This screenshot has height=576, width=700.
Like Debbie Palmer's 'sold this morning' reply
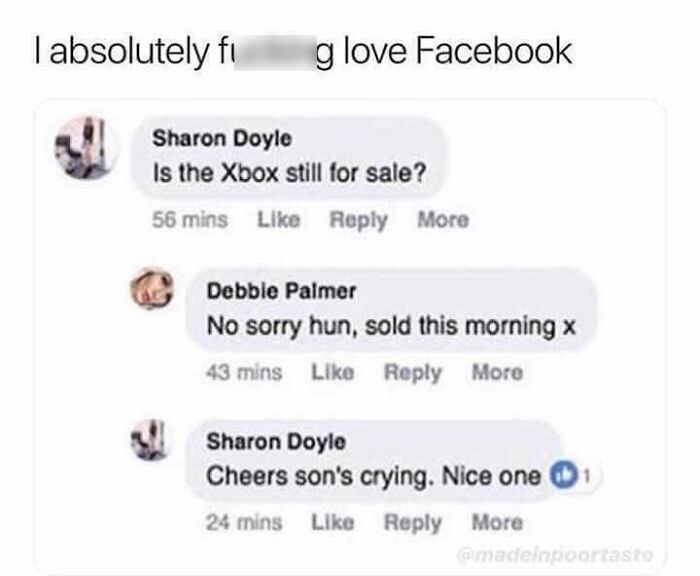point(333,372)
